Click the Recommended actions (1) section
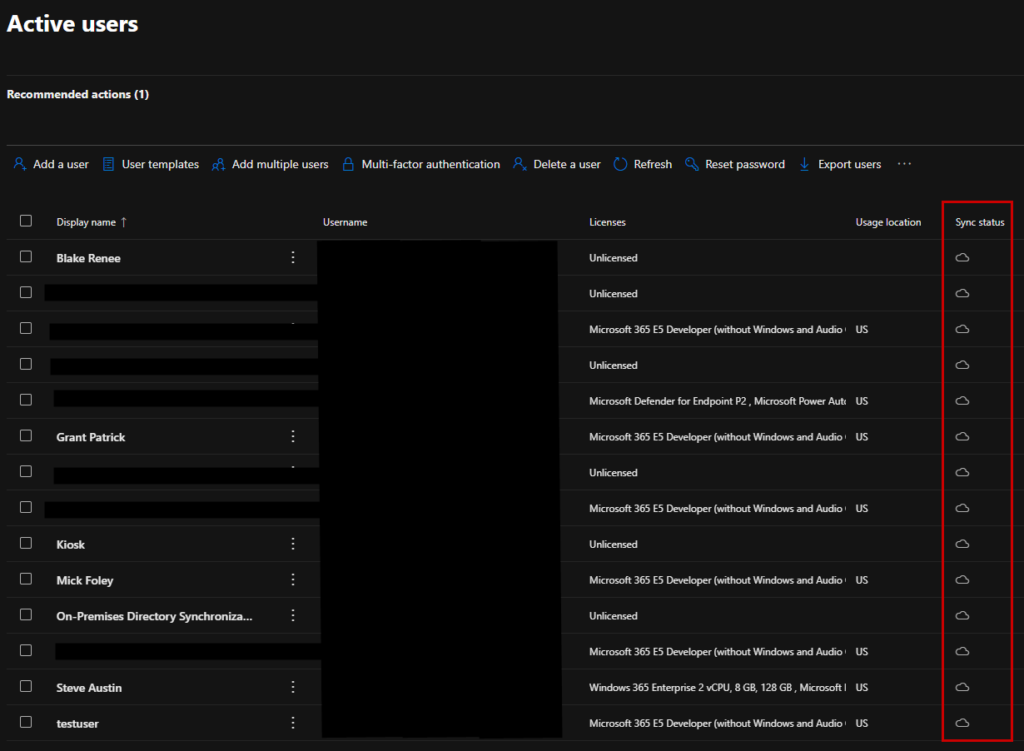The height and width of the screenshot is (751, 1024). tap(78, 94)
